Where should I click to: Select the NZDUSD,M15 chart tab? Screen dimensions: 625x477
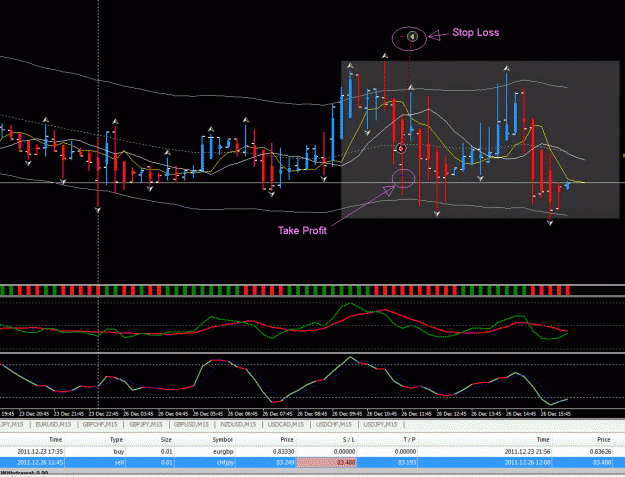(238, 425)
